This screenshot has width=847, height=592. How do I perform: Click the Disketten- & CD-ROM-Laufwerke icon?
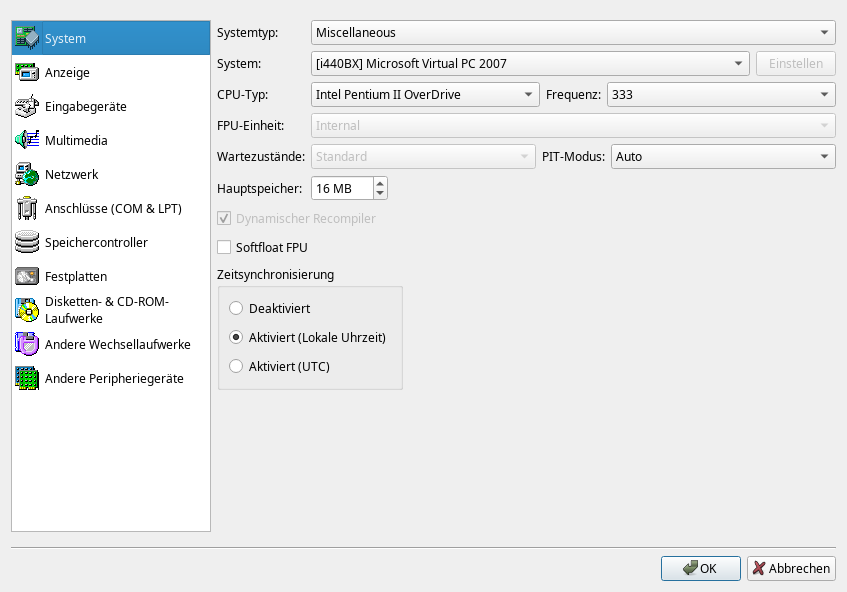pyautogui.click(x=27, y=310)
